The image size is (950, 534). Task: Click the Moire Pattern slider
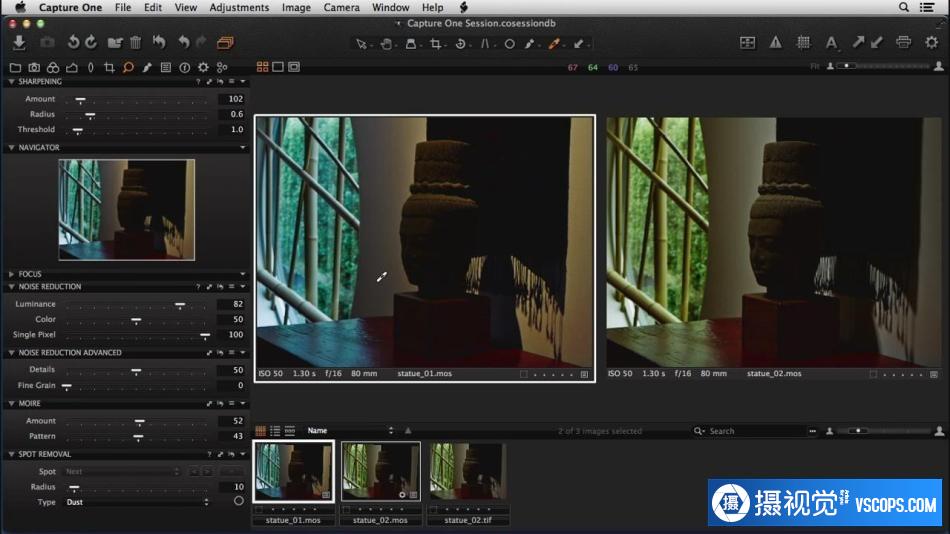pos(137,436)
